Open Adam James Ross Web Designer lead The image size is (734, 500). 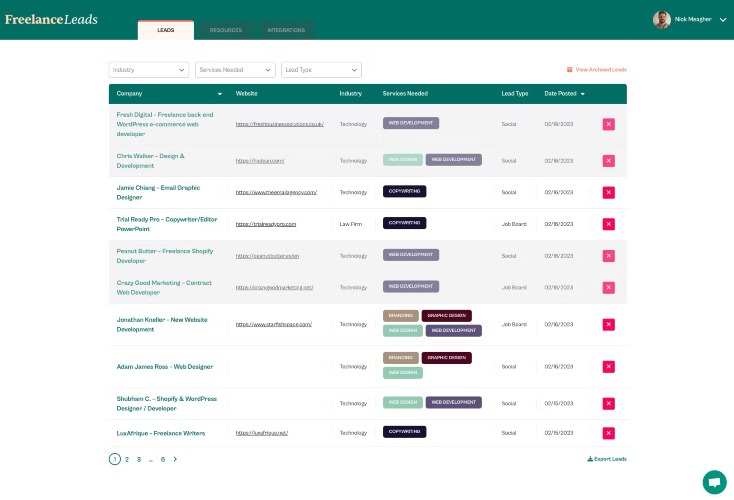(165, 367)
